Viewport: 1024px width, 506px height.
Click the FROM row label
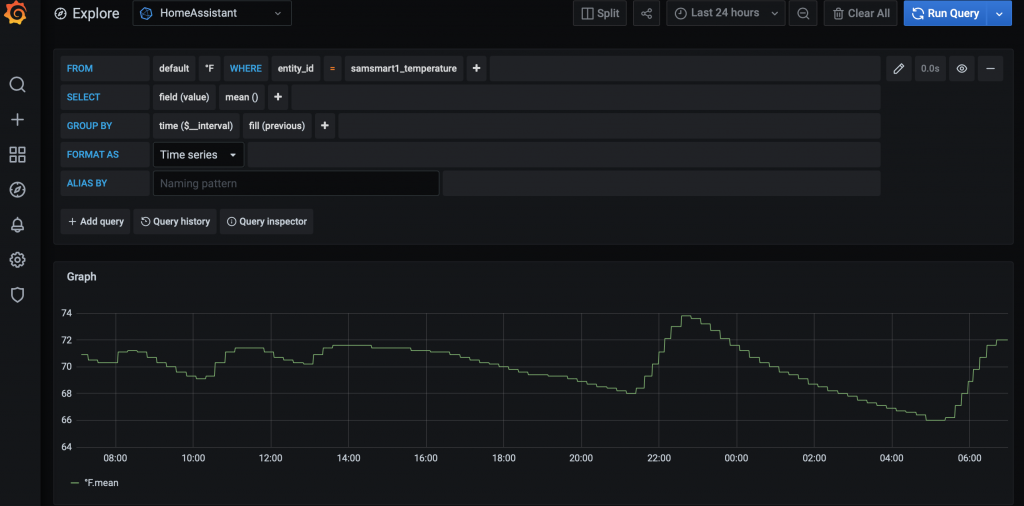coord(105,69)
